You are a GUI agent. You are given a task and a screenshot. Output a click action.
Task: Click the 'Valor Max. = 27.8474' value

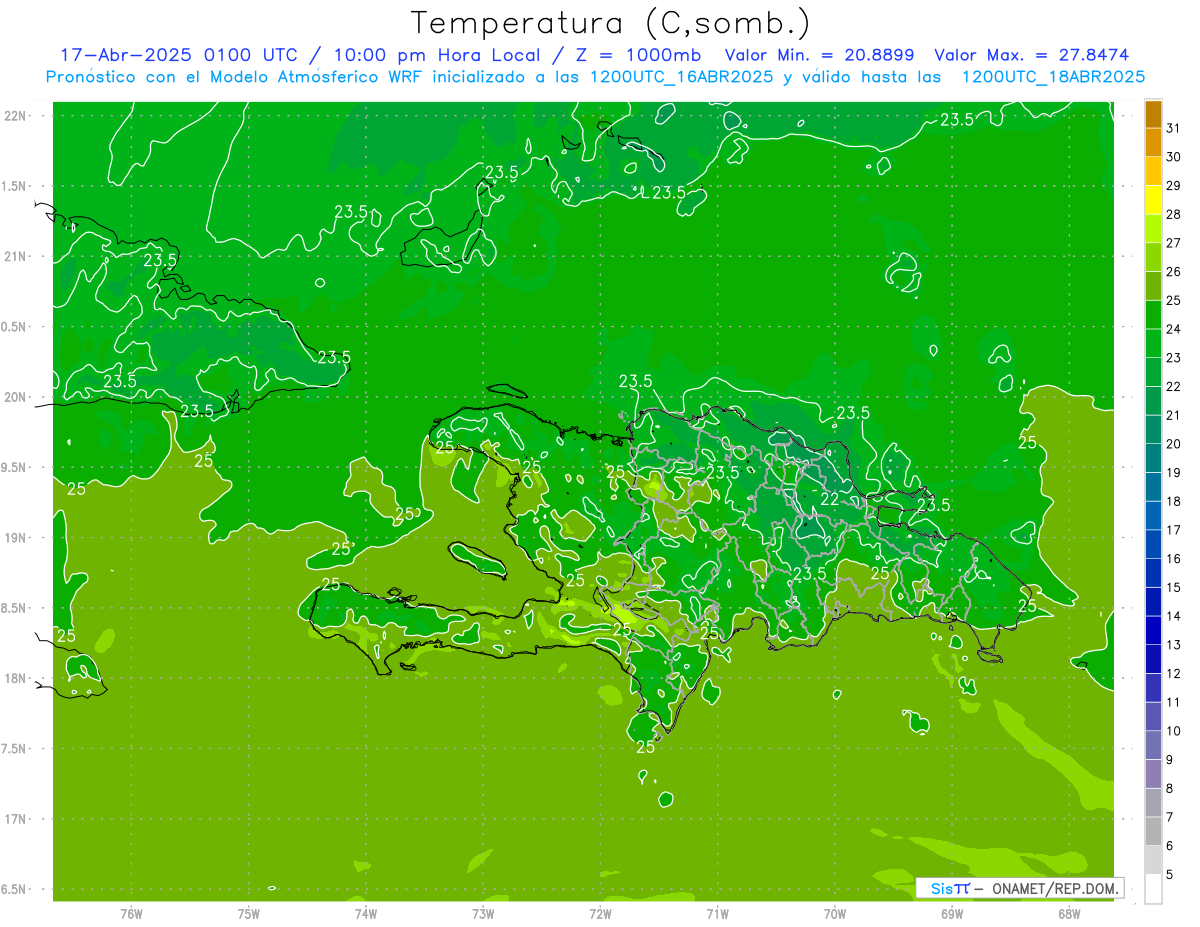1032,55
